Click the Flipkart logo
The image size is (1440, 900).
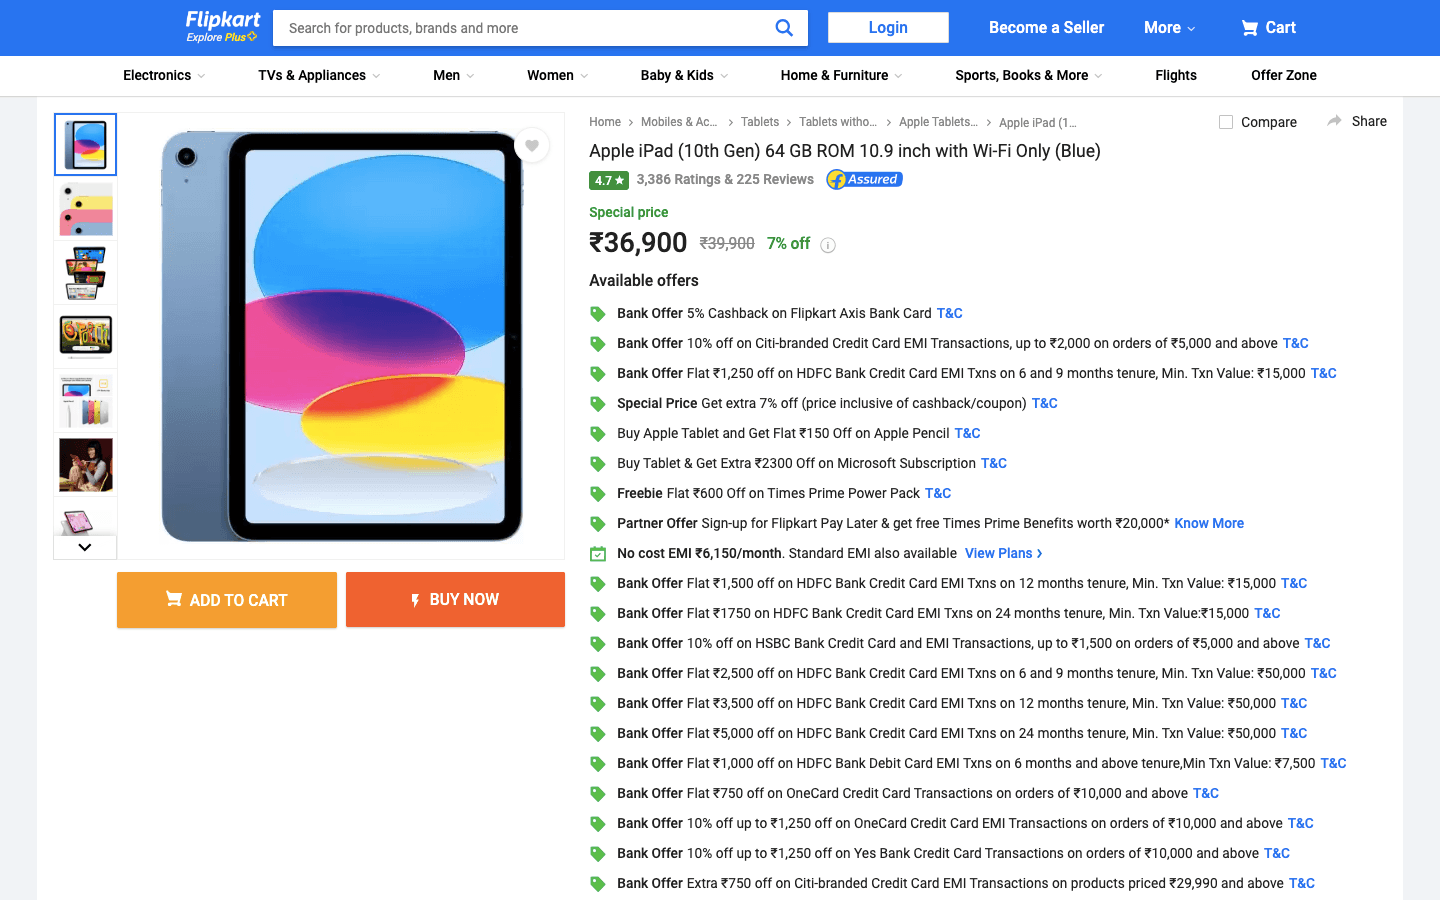(x=223, y=20)
